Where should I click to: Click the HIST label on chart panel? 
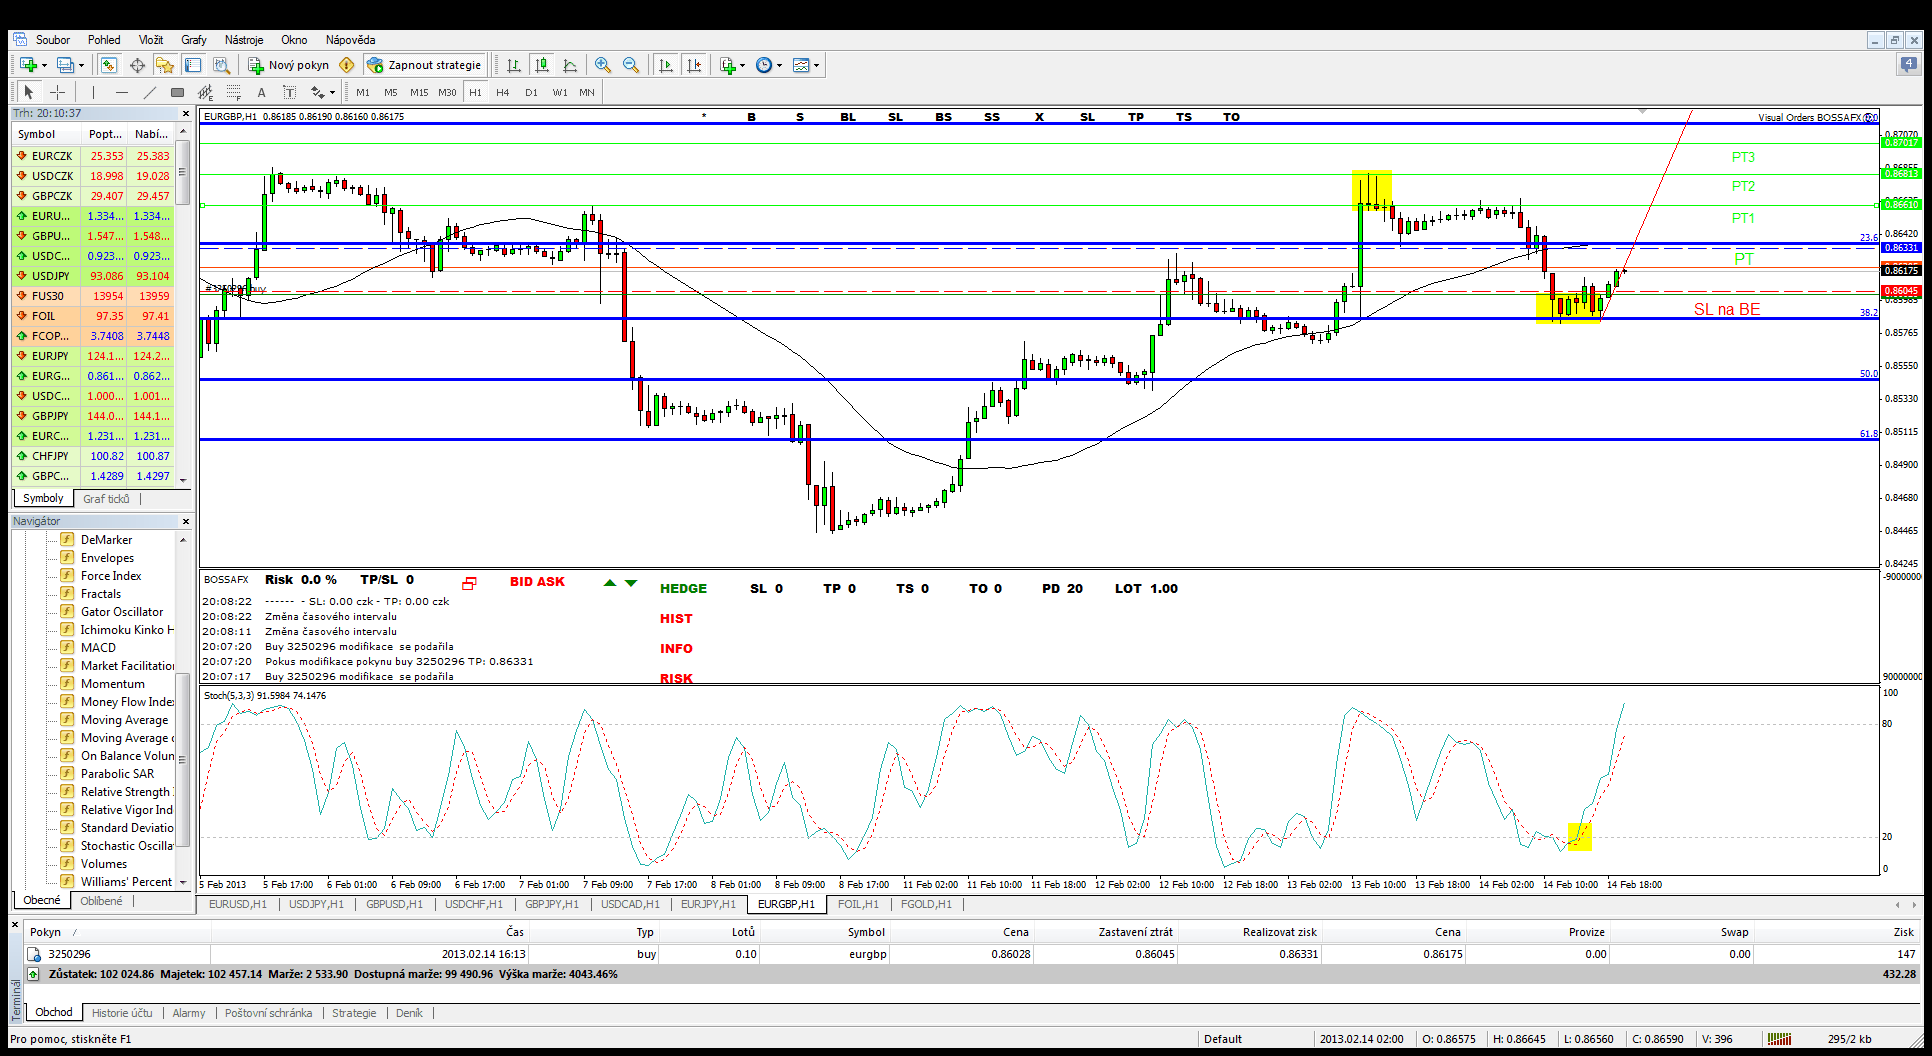pos(676,619)
